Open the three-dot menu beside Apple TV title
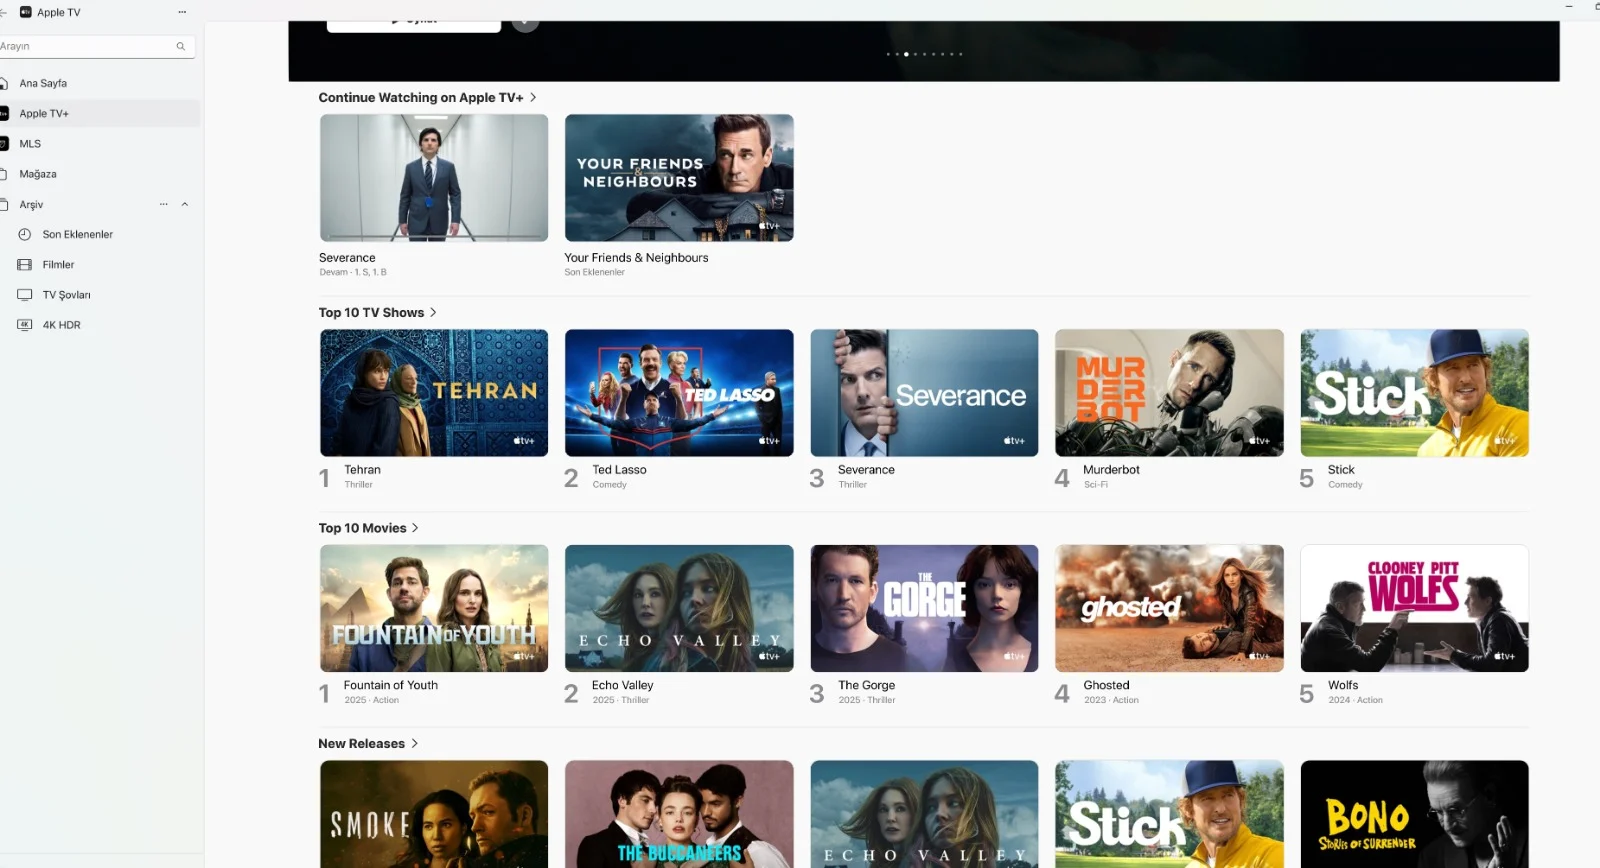Viewport: 1600px width, 868px height. click(182, 12)
